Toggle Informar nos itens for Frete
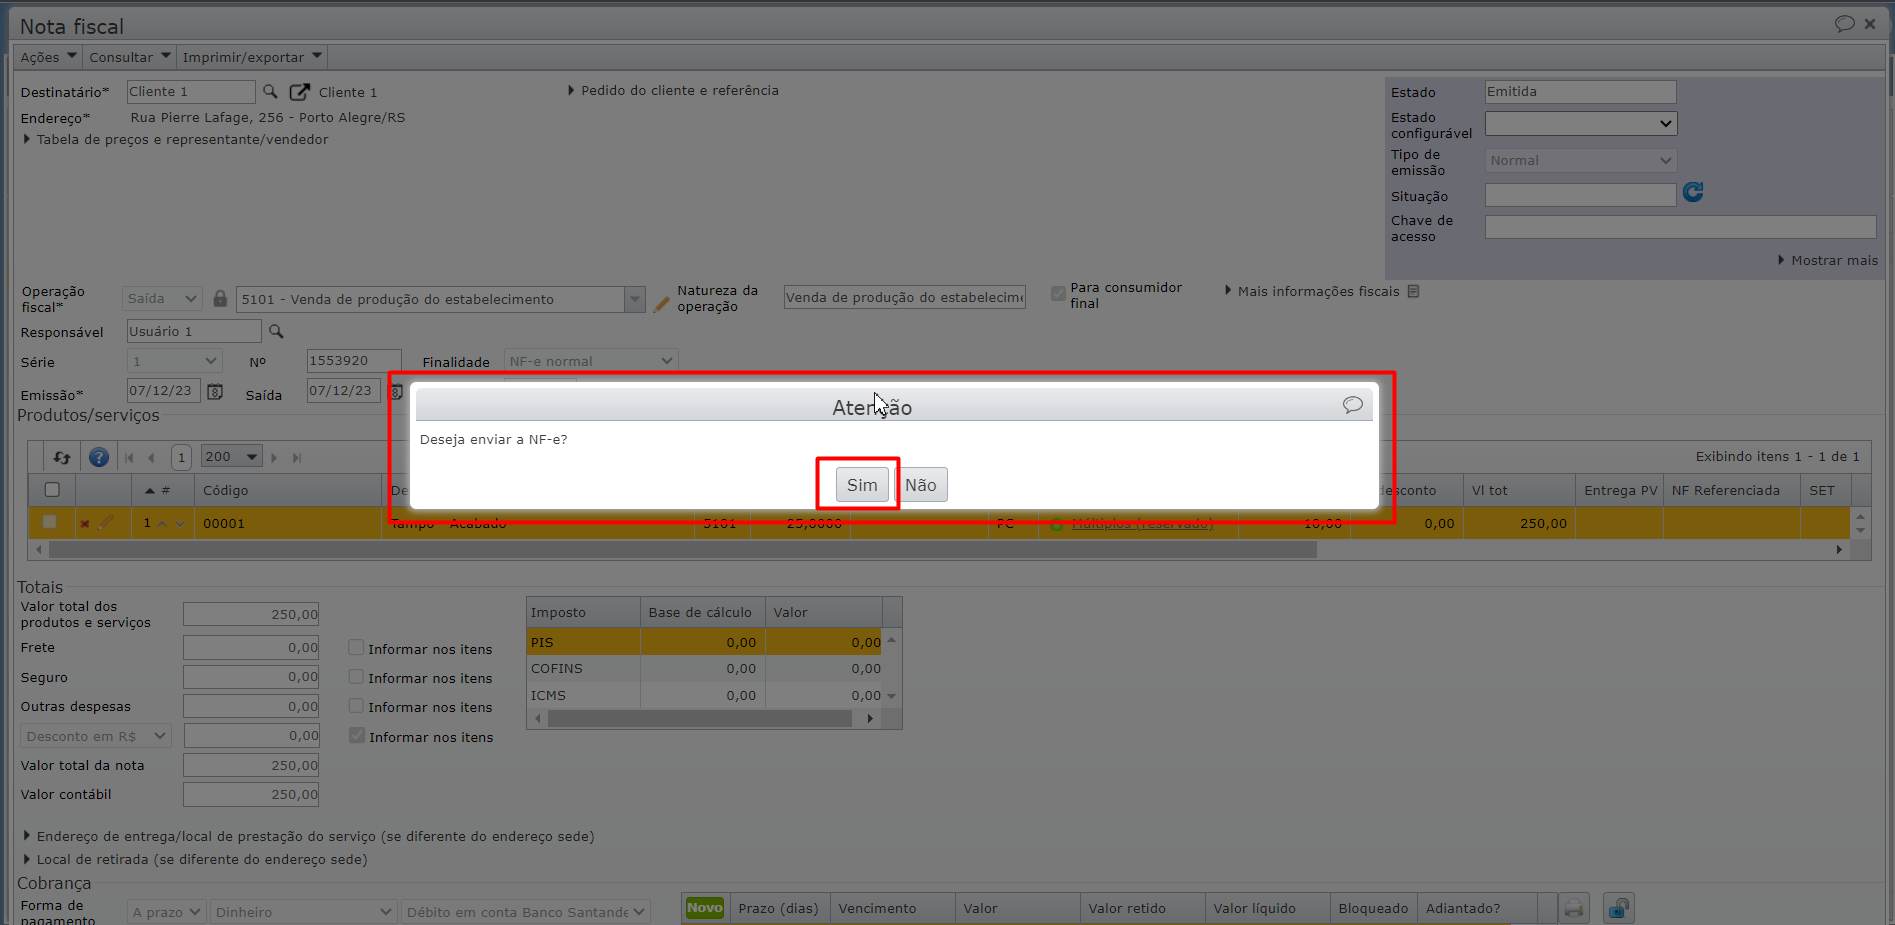The width and height of the screenshot is (1895, 925). 356,648
